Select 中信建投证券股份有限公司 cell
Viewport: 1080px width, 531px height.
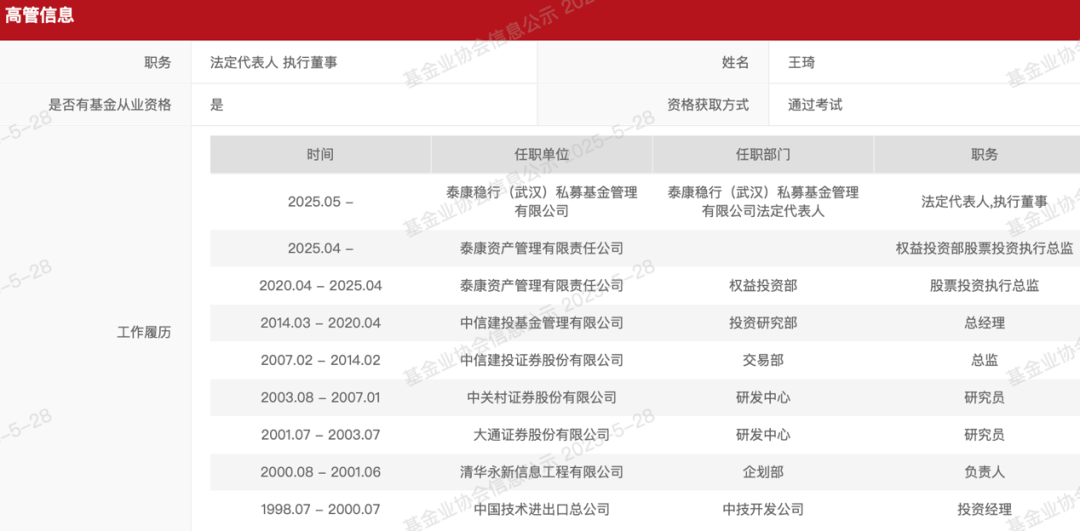(541, 360)
